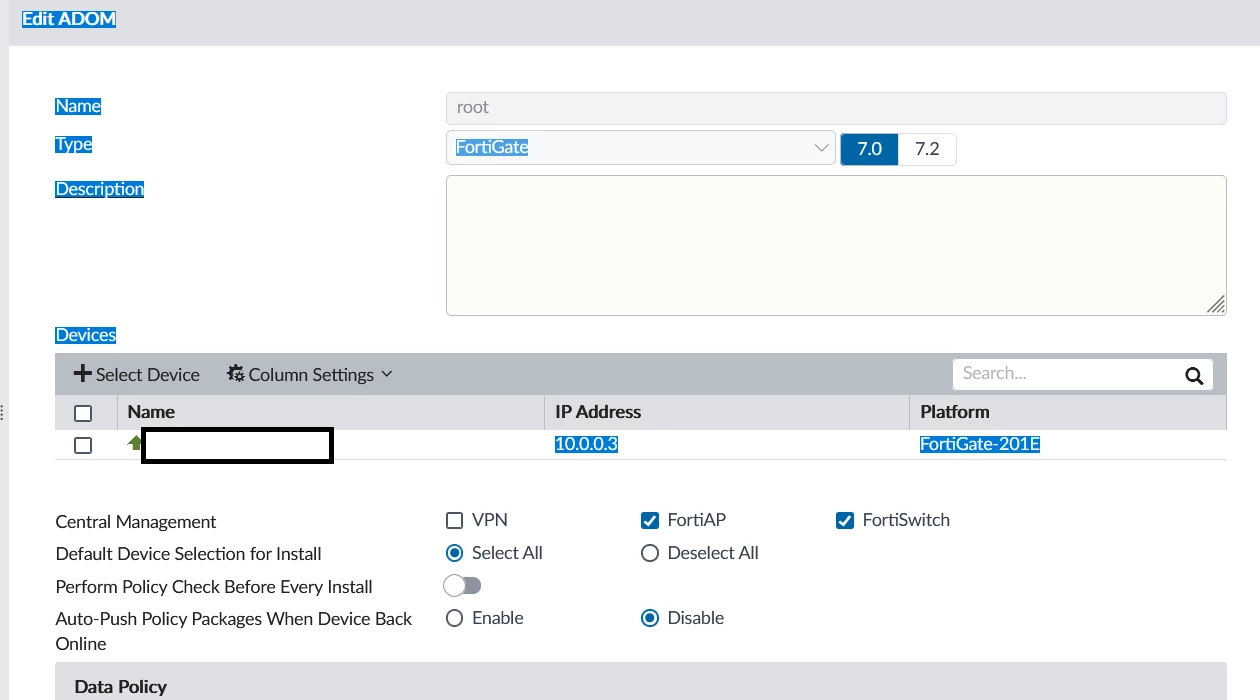The height and width of the screenshot is (700, 1260).
Task: Toggle Perform Policy Check Before Every Install
Action: (463, 585)
